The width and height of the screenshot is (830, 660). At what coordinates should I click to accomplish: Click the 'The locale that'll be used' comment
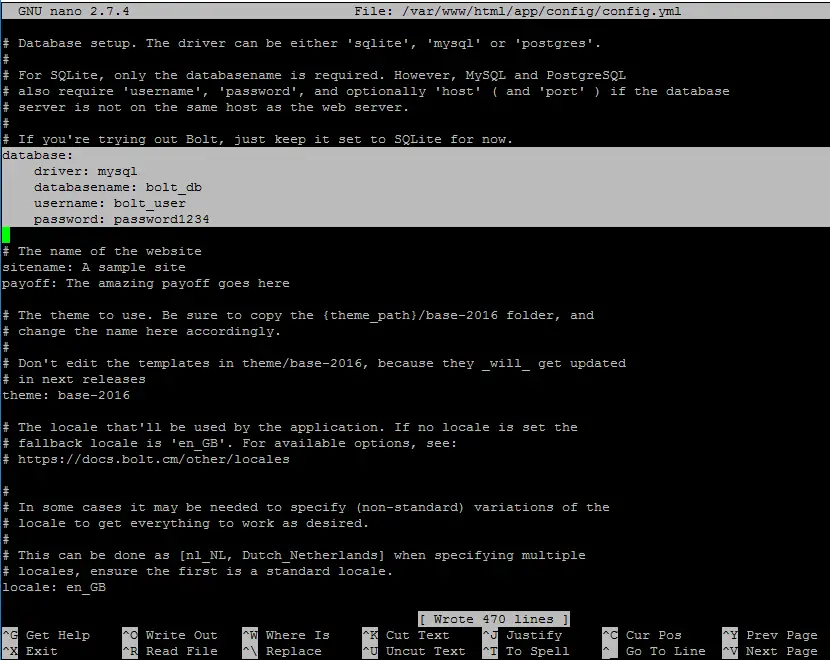290,427
